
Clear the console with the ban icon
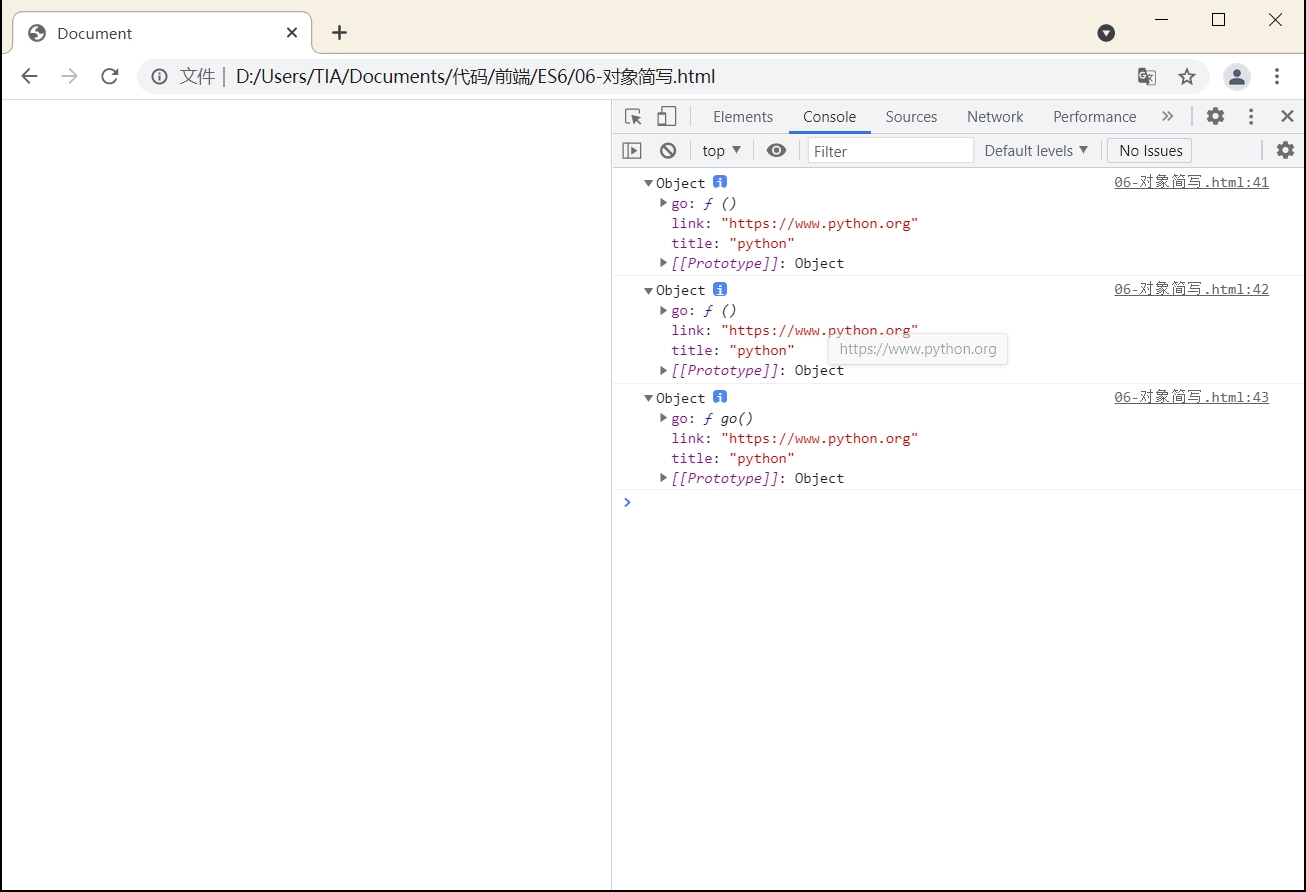click(x=668, y=150)
